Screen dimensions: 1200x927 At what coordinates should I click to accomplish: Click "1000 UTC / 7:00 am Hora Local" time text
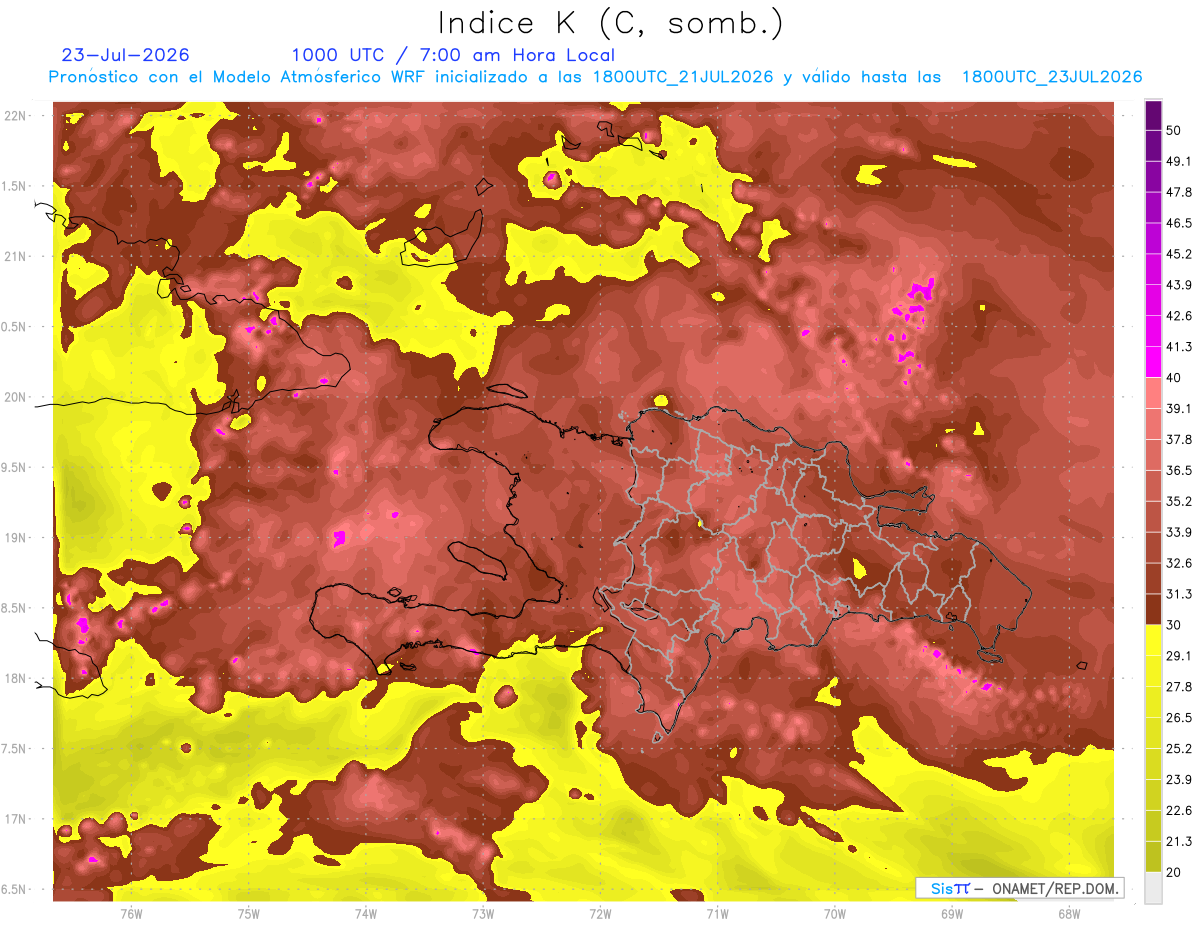[453, 55]
